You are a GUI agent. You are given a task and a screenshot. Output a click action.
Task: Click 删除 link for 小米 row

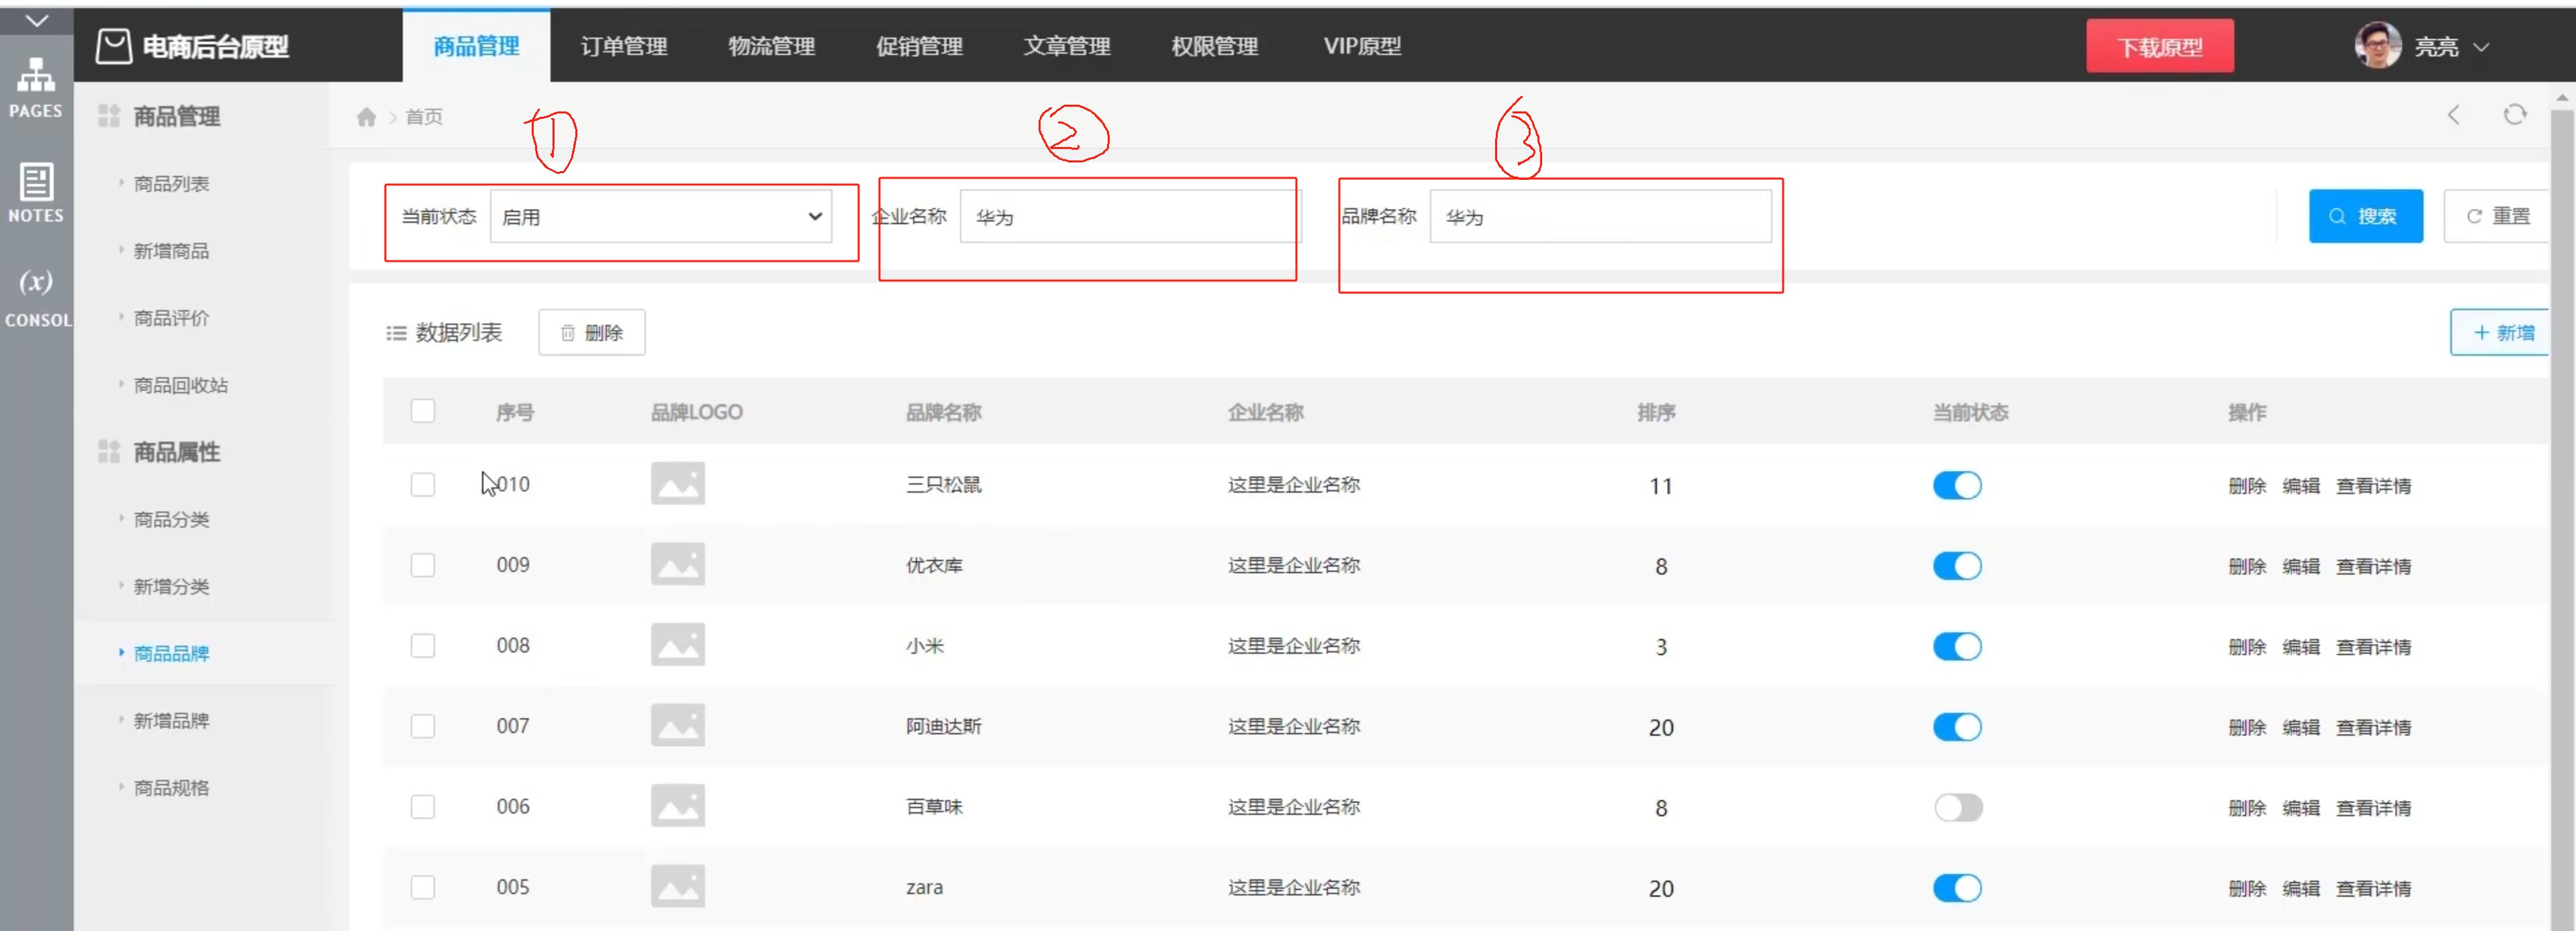point(2247,647)
